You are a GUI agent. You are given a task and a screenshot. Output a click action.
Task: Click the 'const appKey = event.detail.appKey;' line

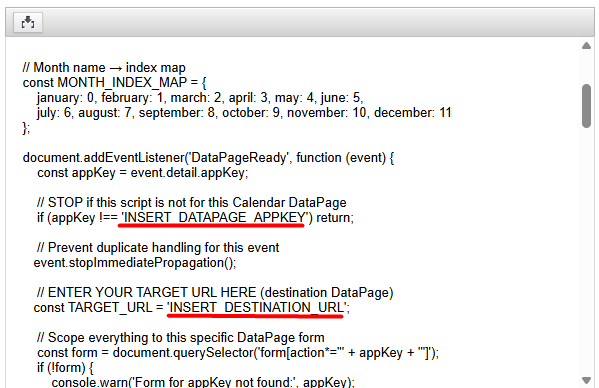(x=142, y=173)
